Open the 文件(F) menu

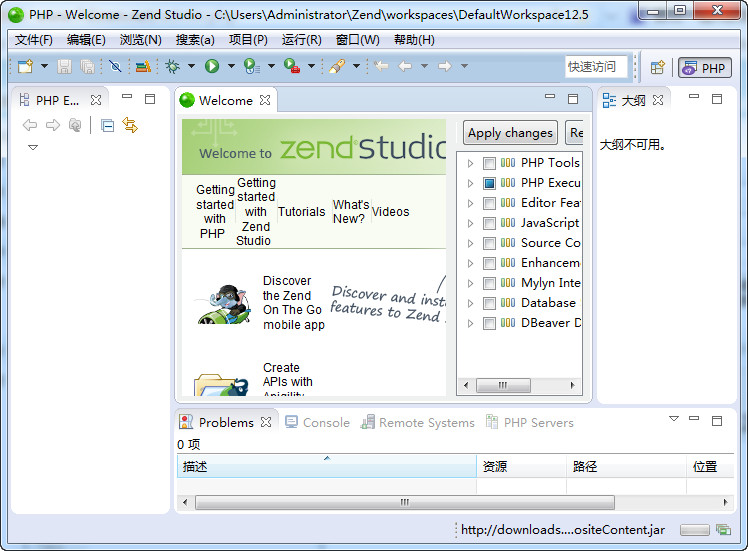33,40
